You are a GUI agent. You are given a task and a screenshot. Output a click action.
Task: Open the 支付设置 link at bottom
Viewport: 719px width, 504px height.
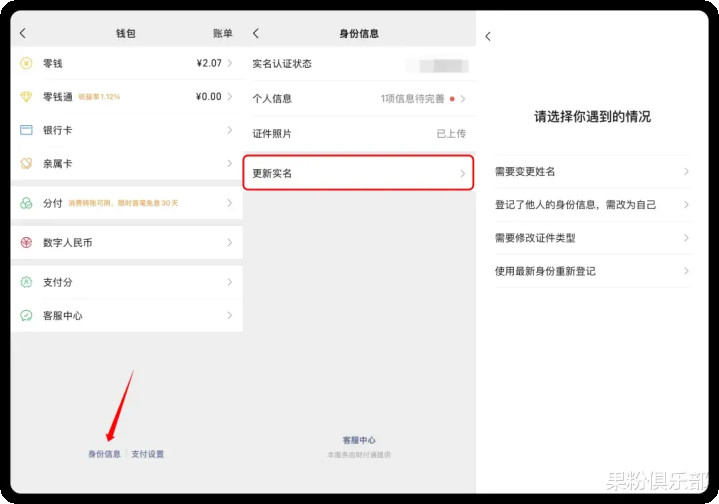[x=148, y=454]
